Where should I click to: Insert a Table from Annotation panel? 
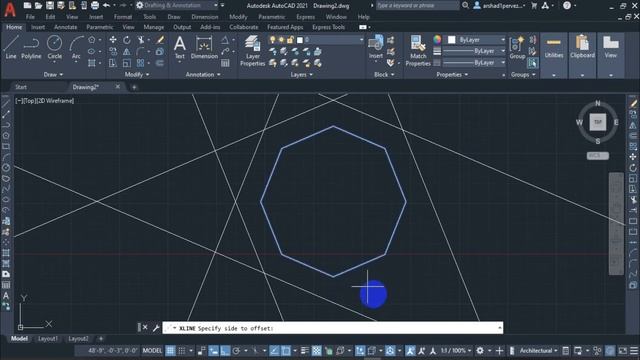point(225,63)
